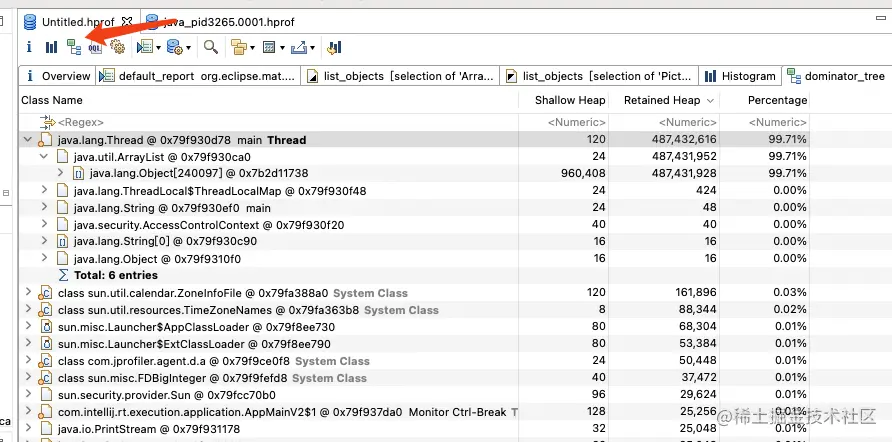Expand the sun.security.provider.Sun node
This screenshot has width=892, height=442.
28,394
